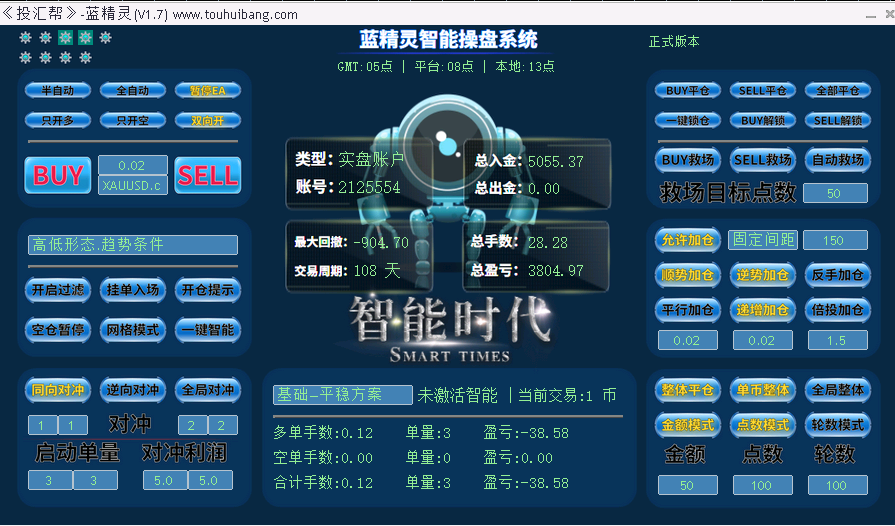
Task: Click the 总入金 value 5055.37
Action: [555, 162]
